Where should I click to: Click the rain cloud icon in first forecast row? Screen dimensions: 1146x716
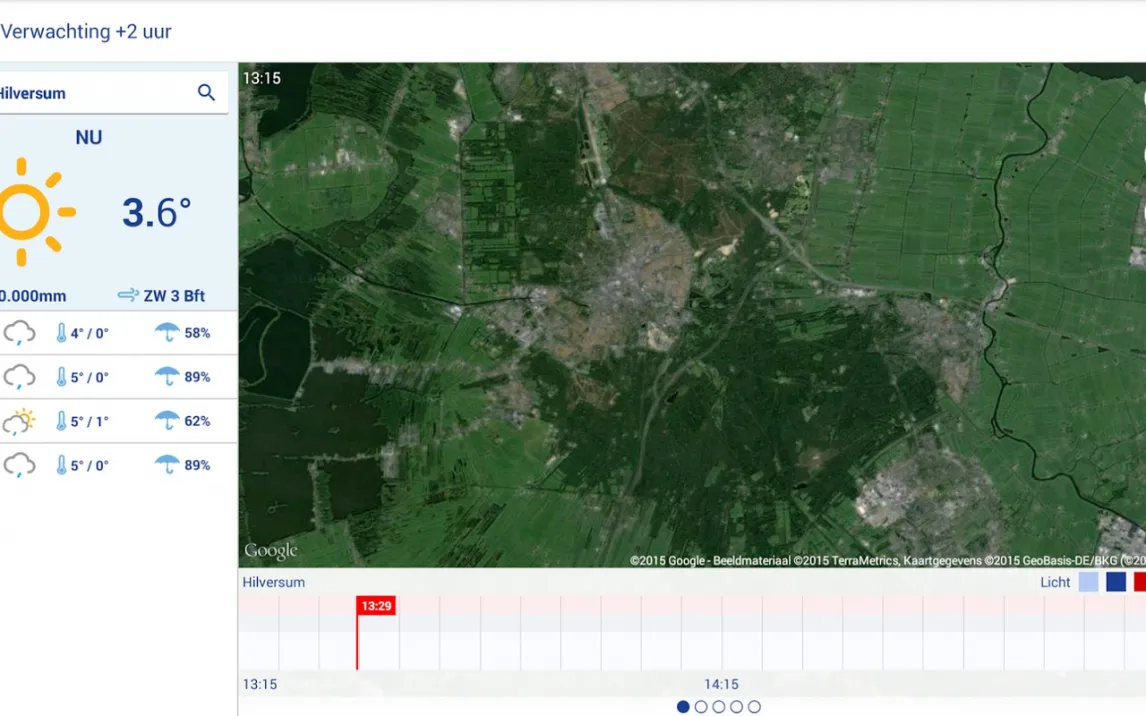pos(19,333)
